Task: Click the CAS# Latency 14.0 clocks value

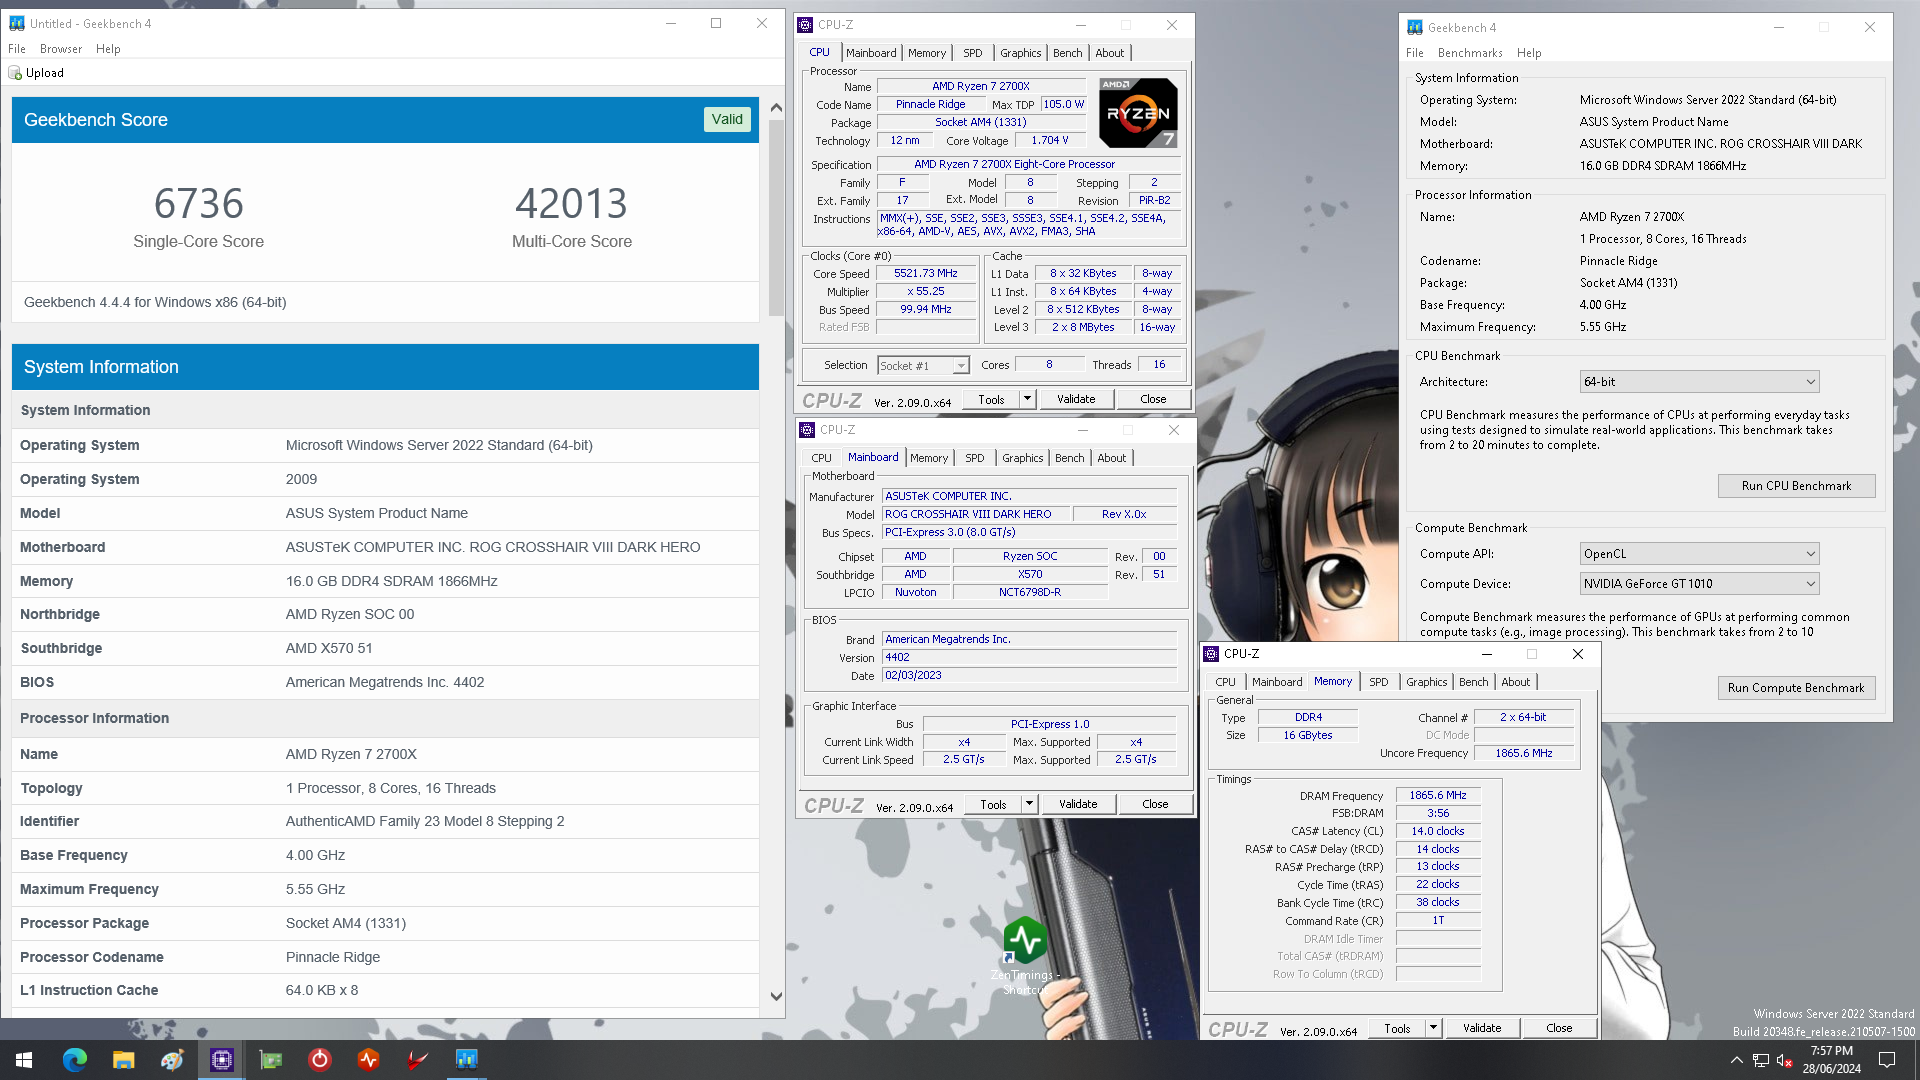Action: pyautogui.click(x=1437, y=831)
